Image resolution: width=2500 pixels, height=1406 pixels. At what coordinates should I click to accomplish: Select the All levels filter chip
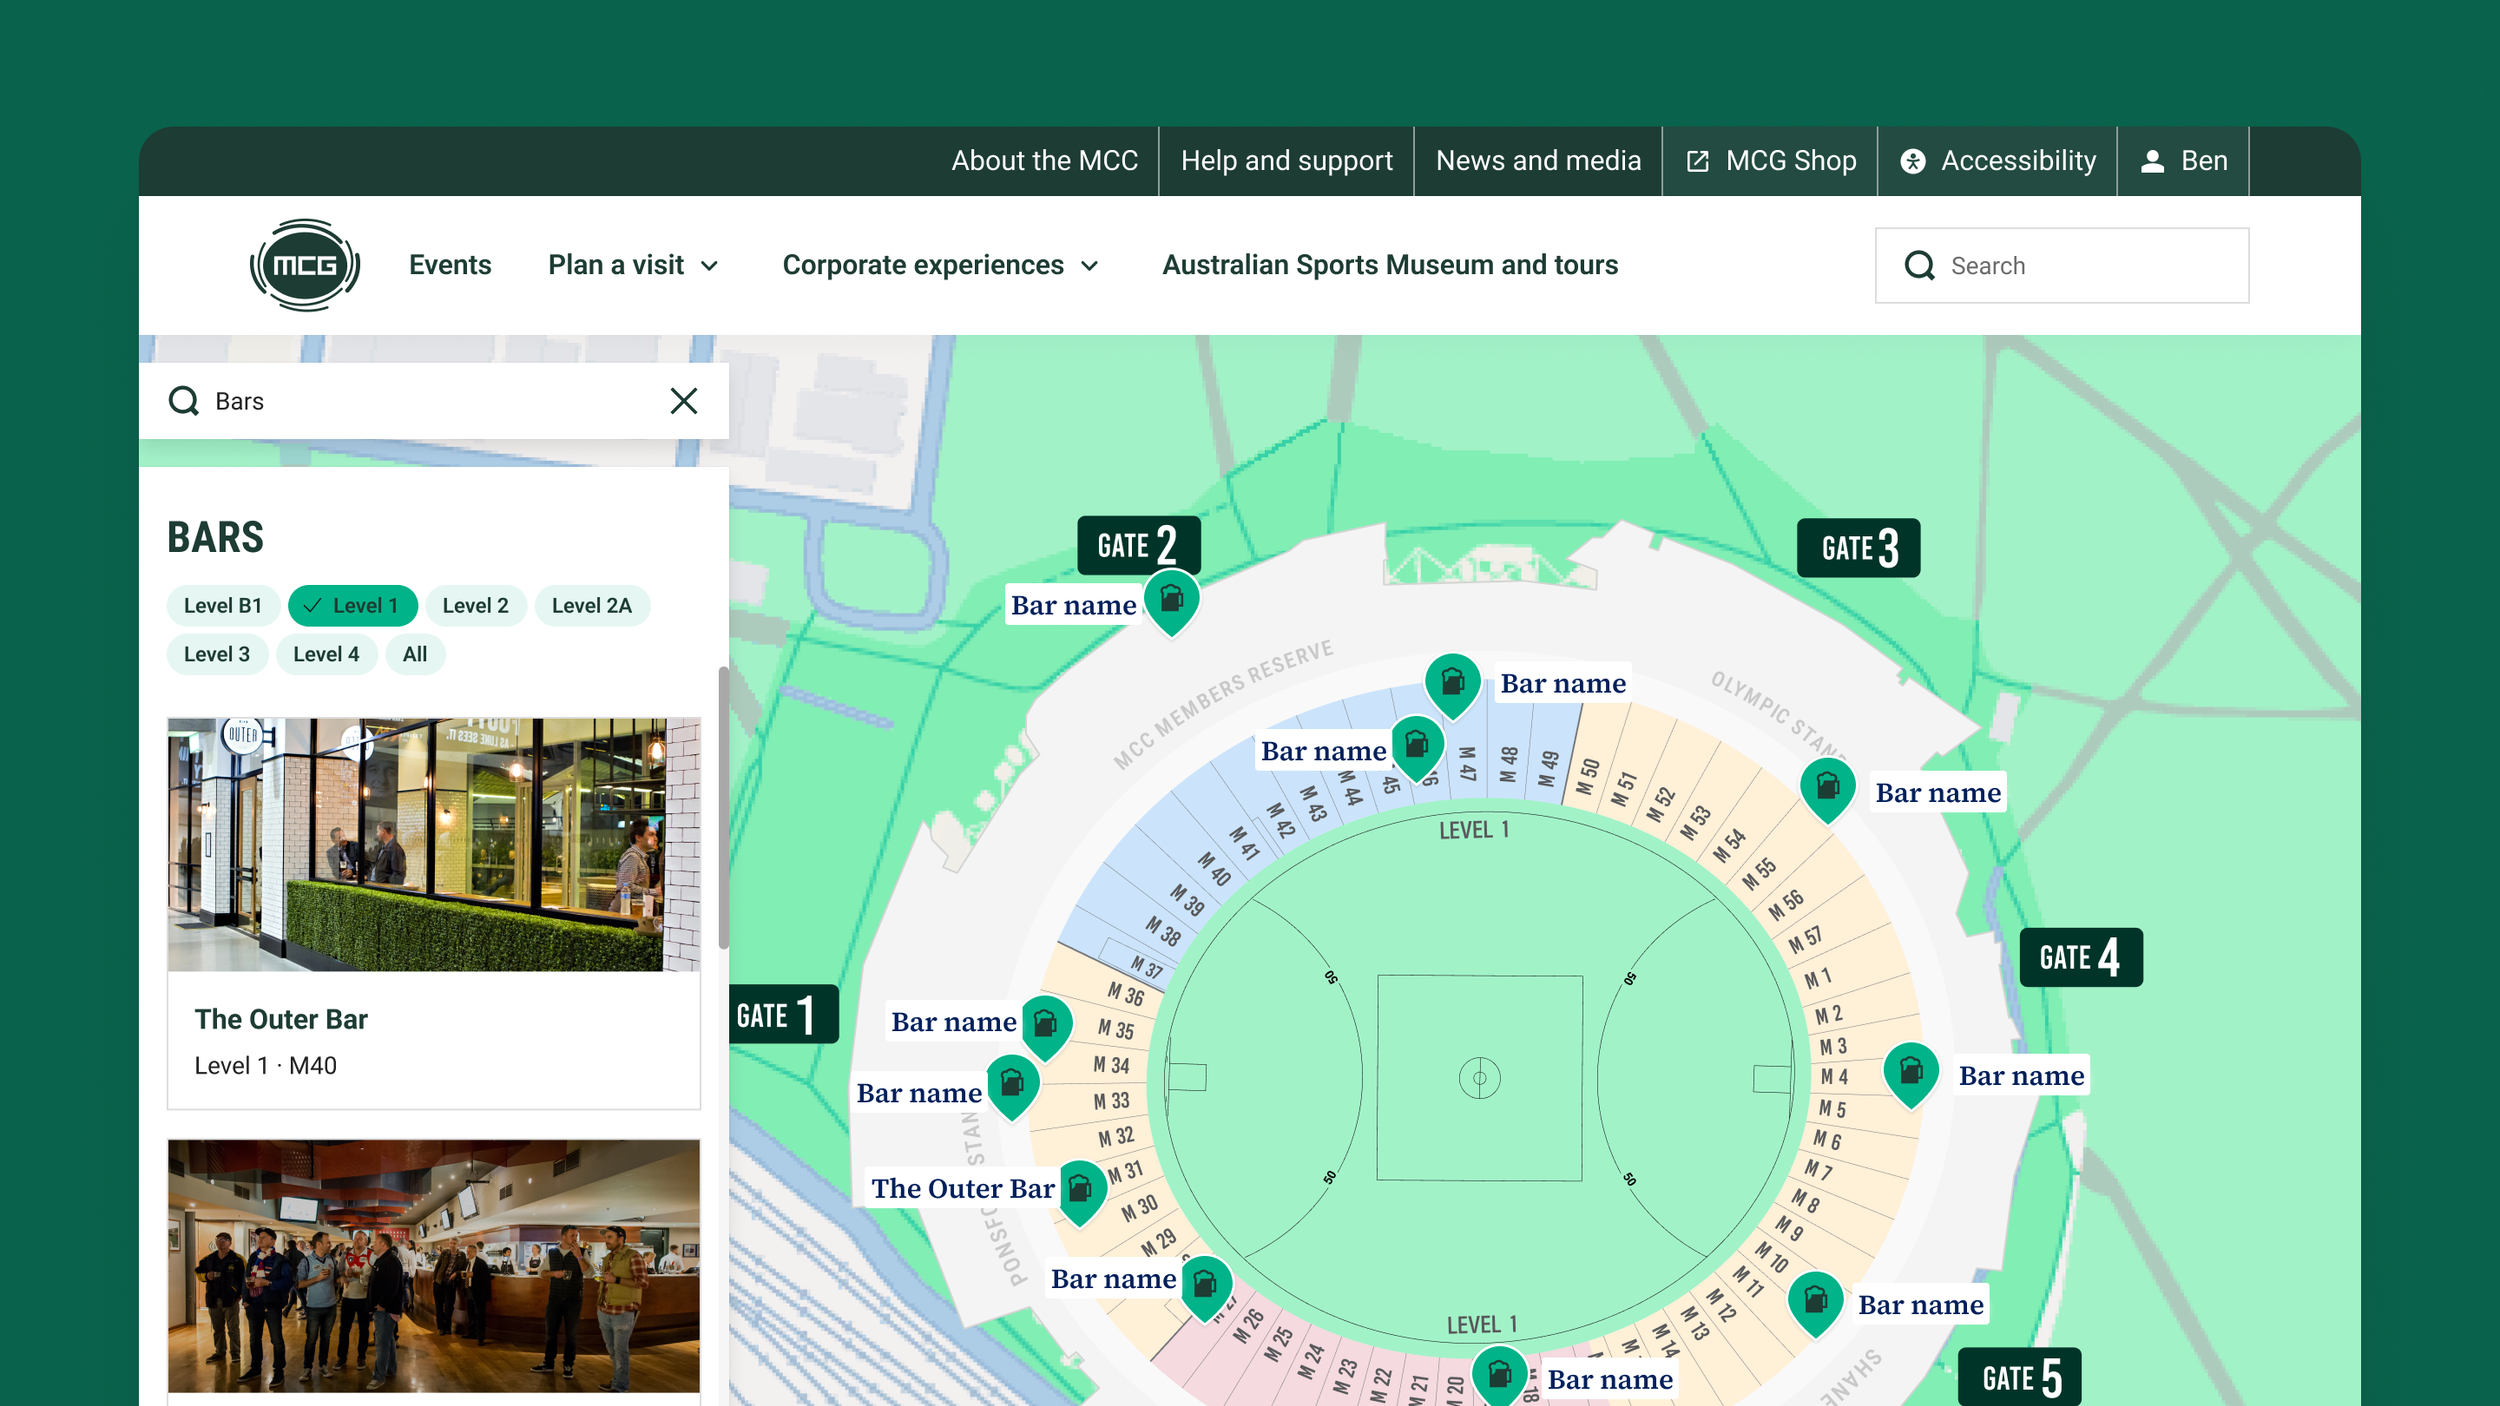coord(414,655)
